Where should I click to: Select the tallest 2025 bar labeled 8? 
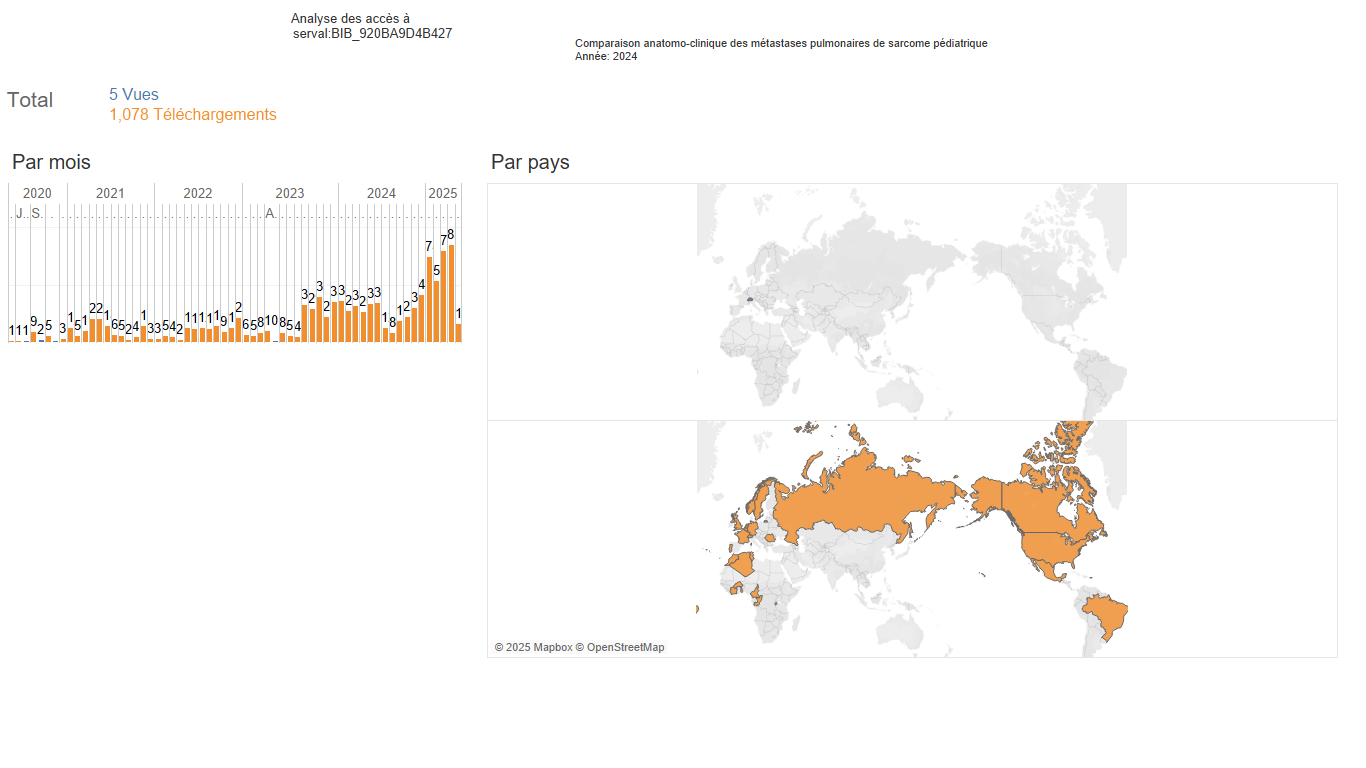tap(451, 293)
